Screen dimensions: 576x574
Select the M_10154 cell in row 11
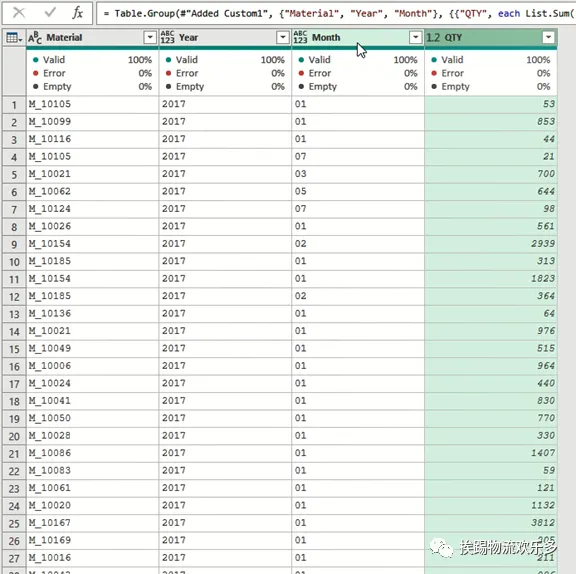click(93, 279)
